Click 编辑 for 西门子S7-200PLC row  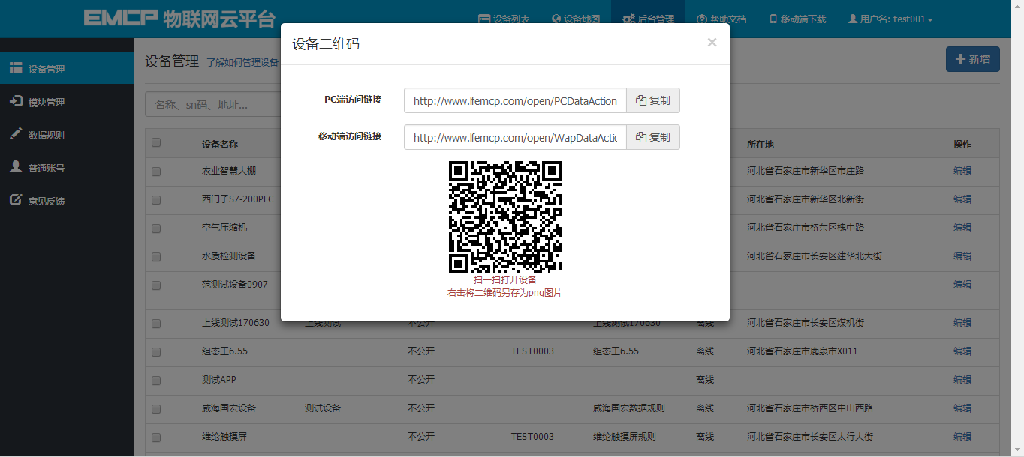pyautogui.click(x=962, y=199)
